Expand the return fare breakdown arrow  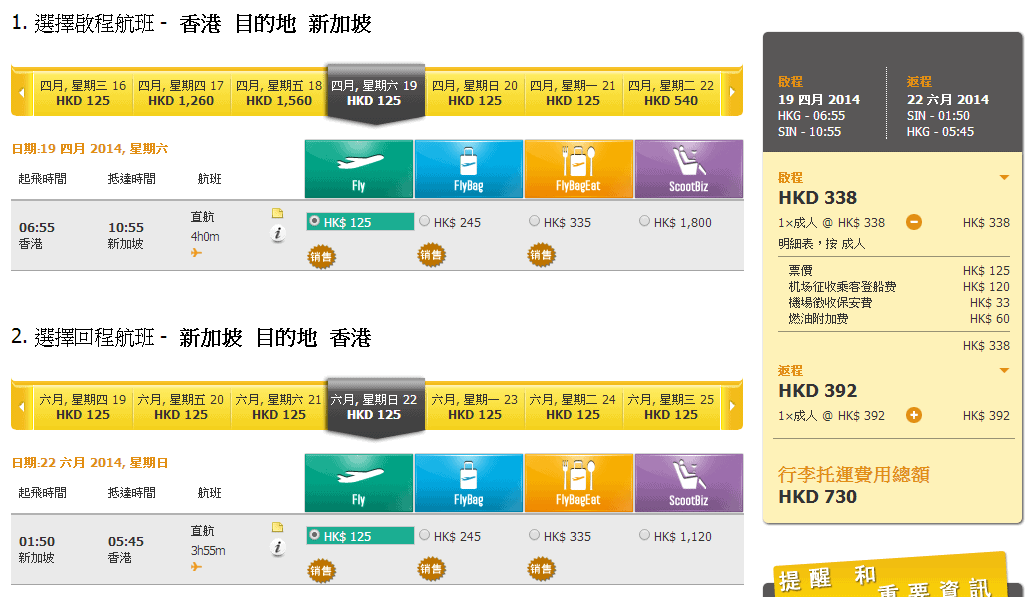pos(1004,371)
